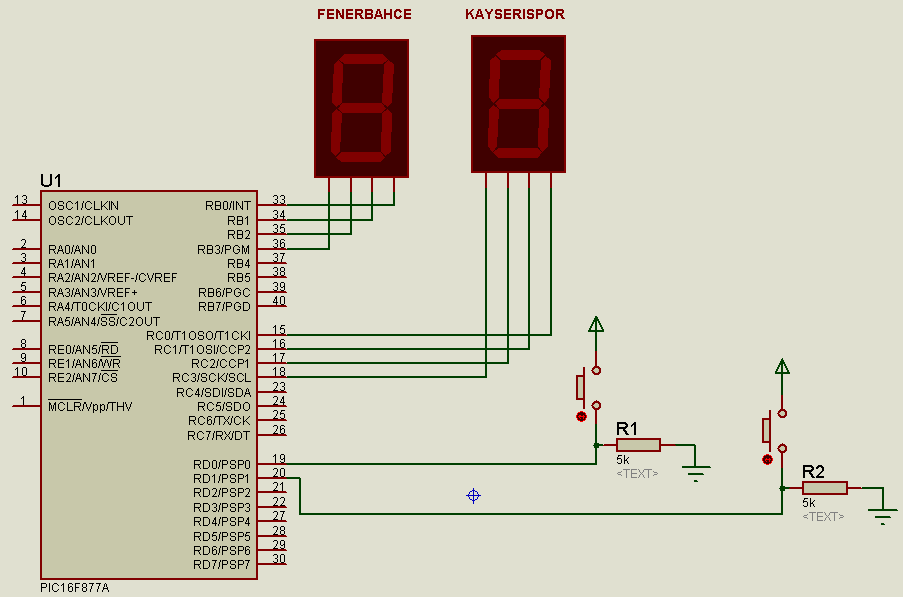903x597 pixels.
Task: Click pin number 30 beside RD7/PSP7
Action: [279, 558]
